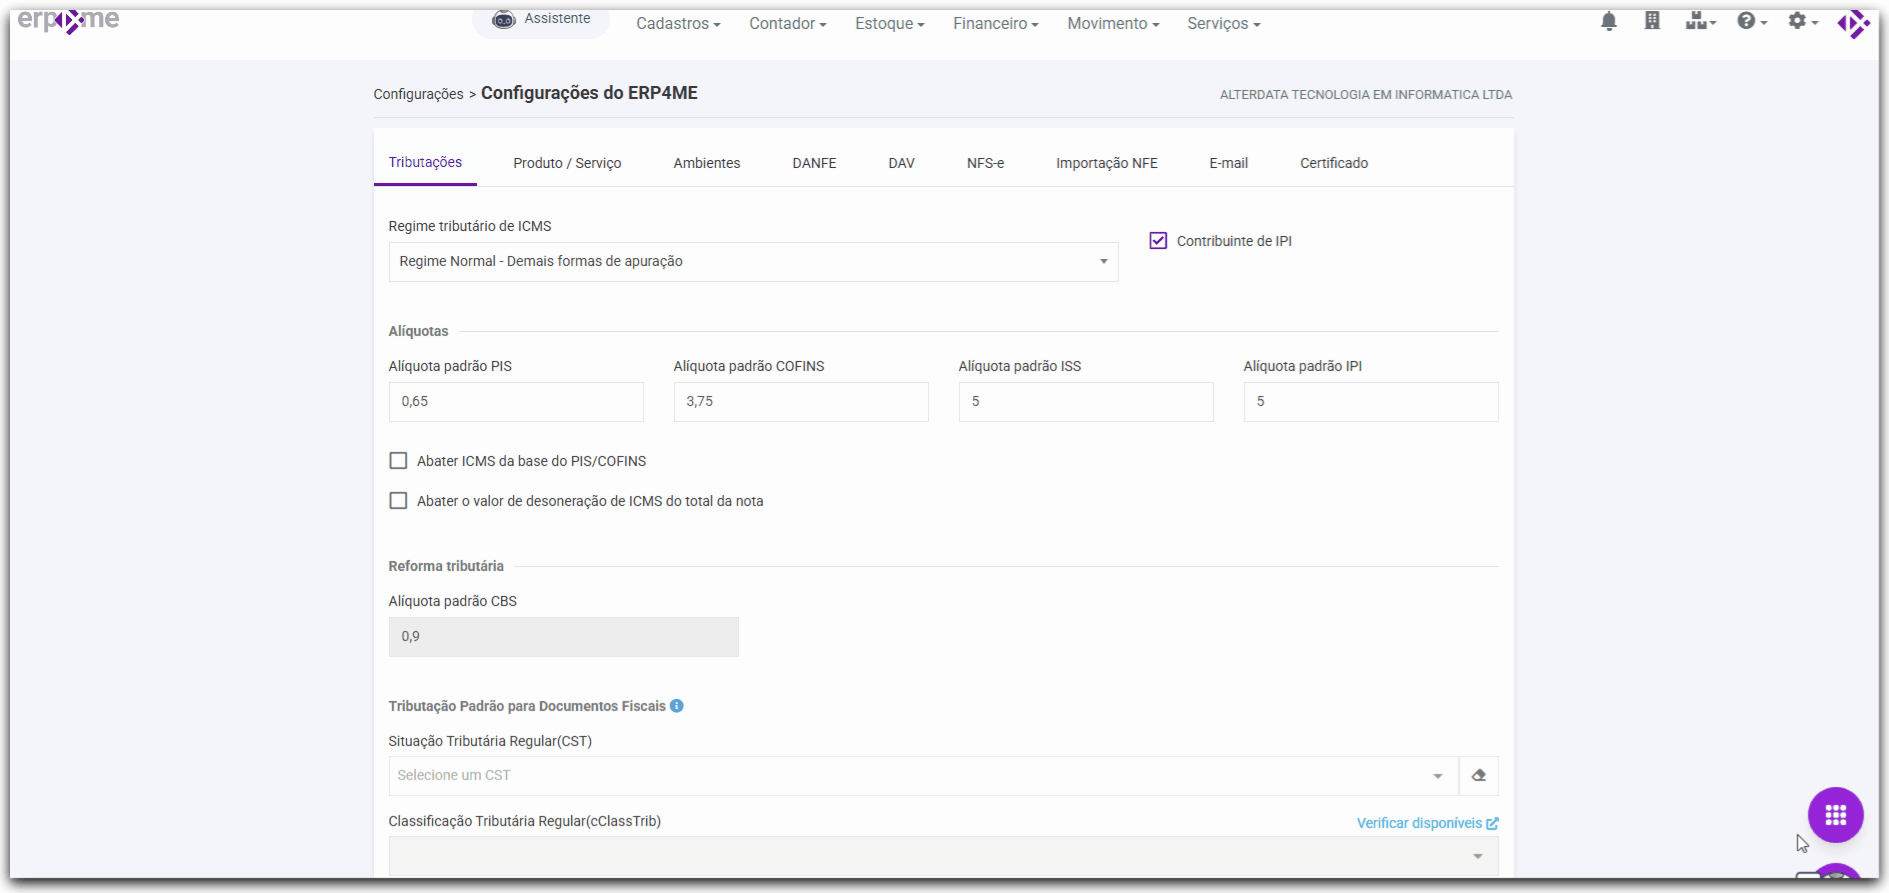The image size is (1889, 893).
Task: Open the settings gear menu
Action: point(1802,21)
